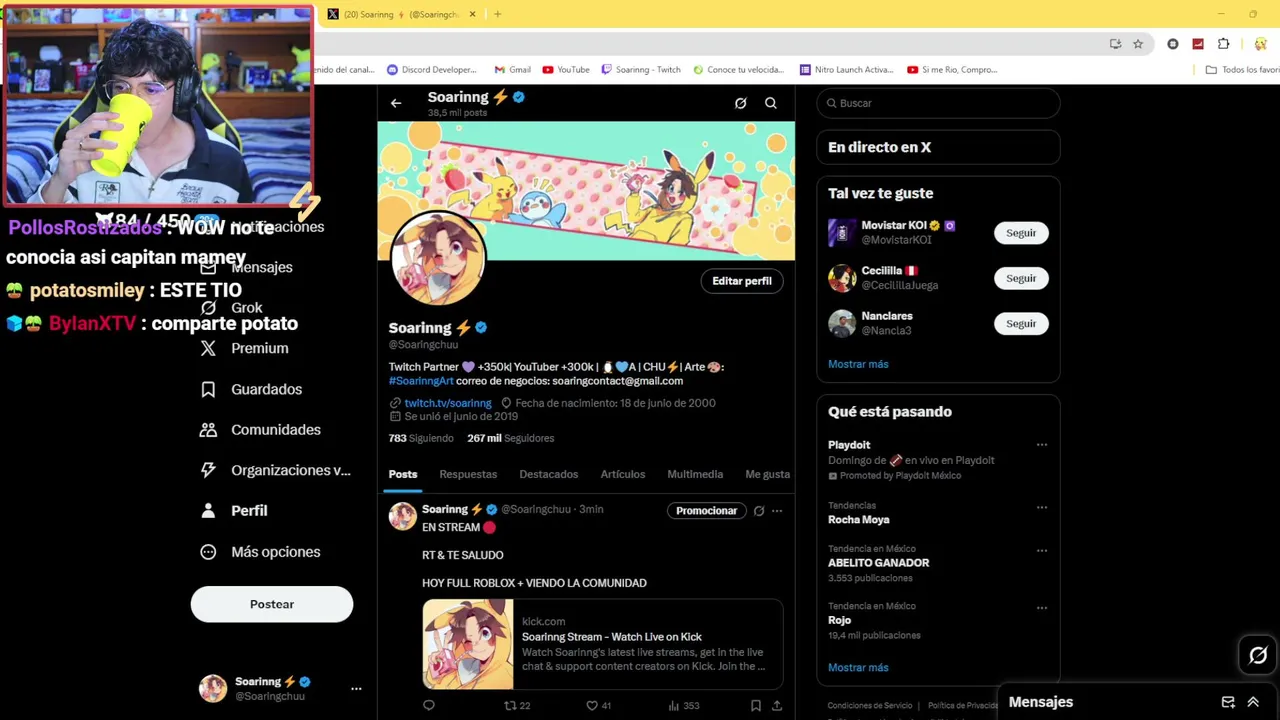This screenshot has width=1280, height=720.
Task: Open the #SoarinngArt hashtag link
Action: point(421,381)
